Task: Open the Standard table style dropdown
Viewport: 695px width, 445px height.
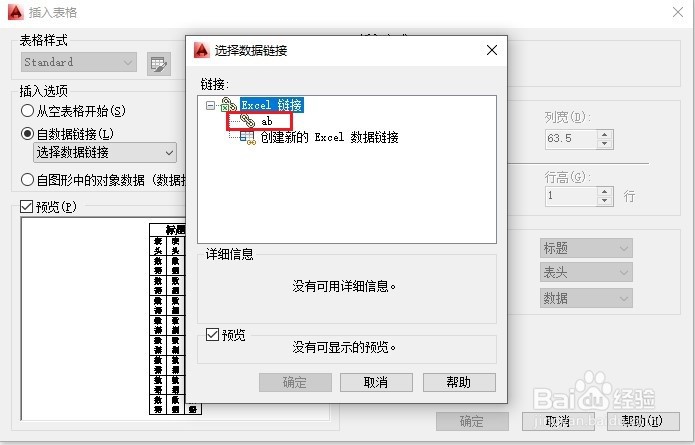Action: pyautogui.click(x=78, y=62)
